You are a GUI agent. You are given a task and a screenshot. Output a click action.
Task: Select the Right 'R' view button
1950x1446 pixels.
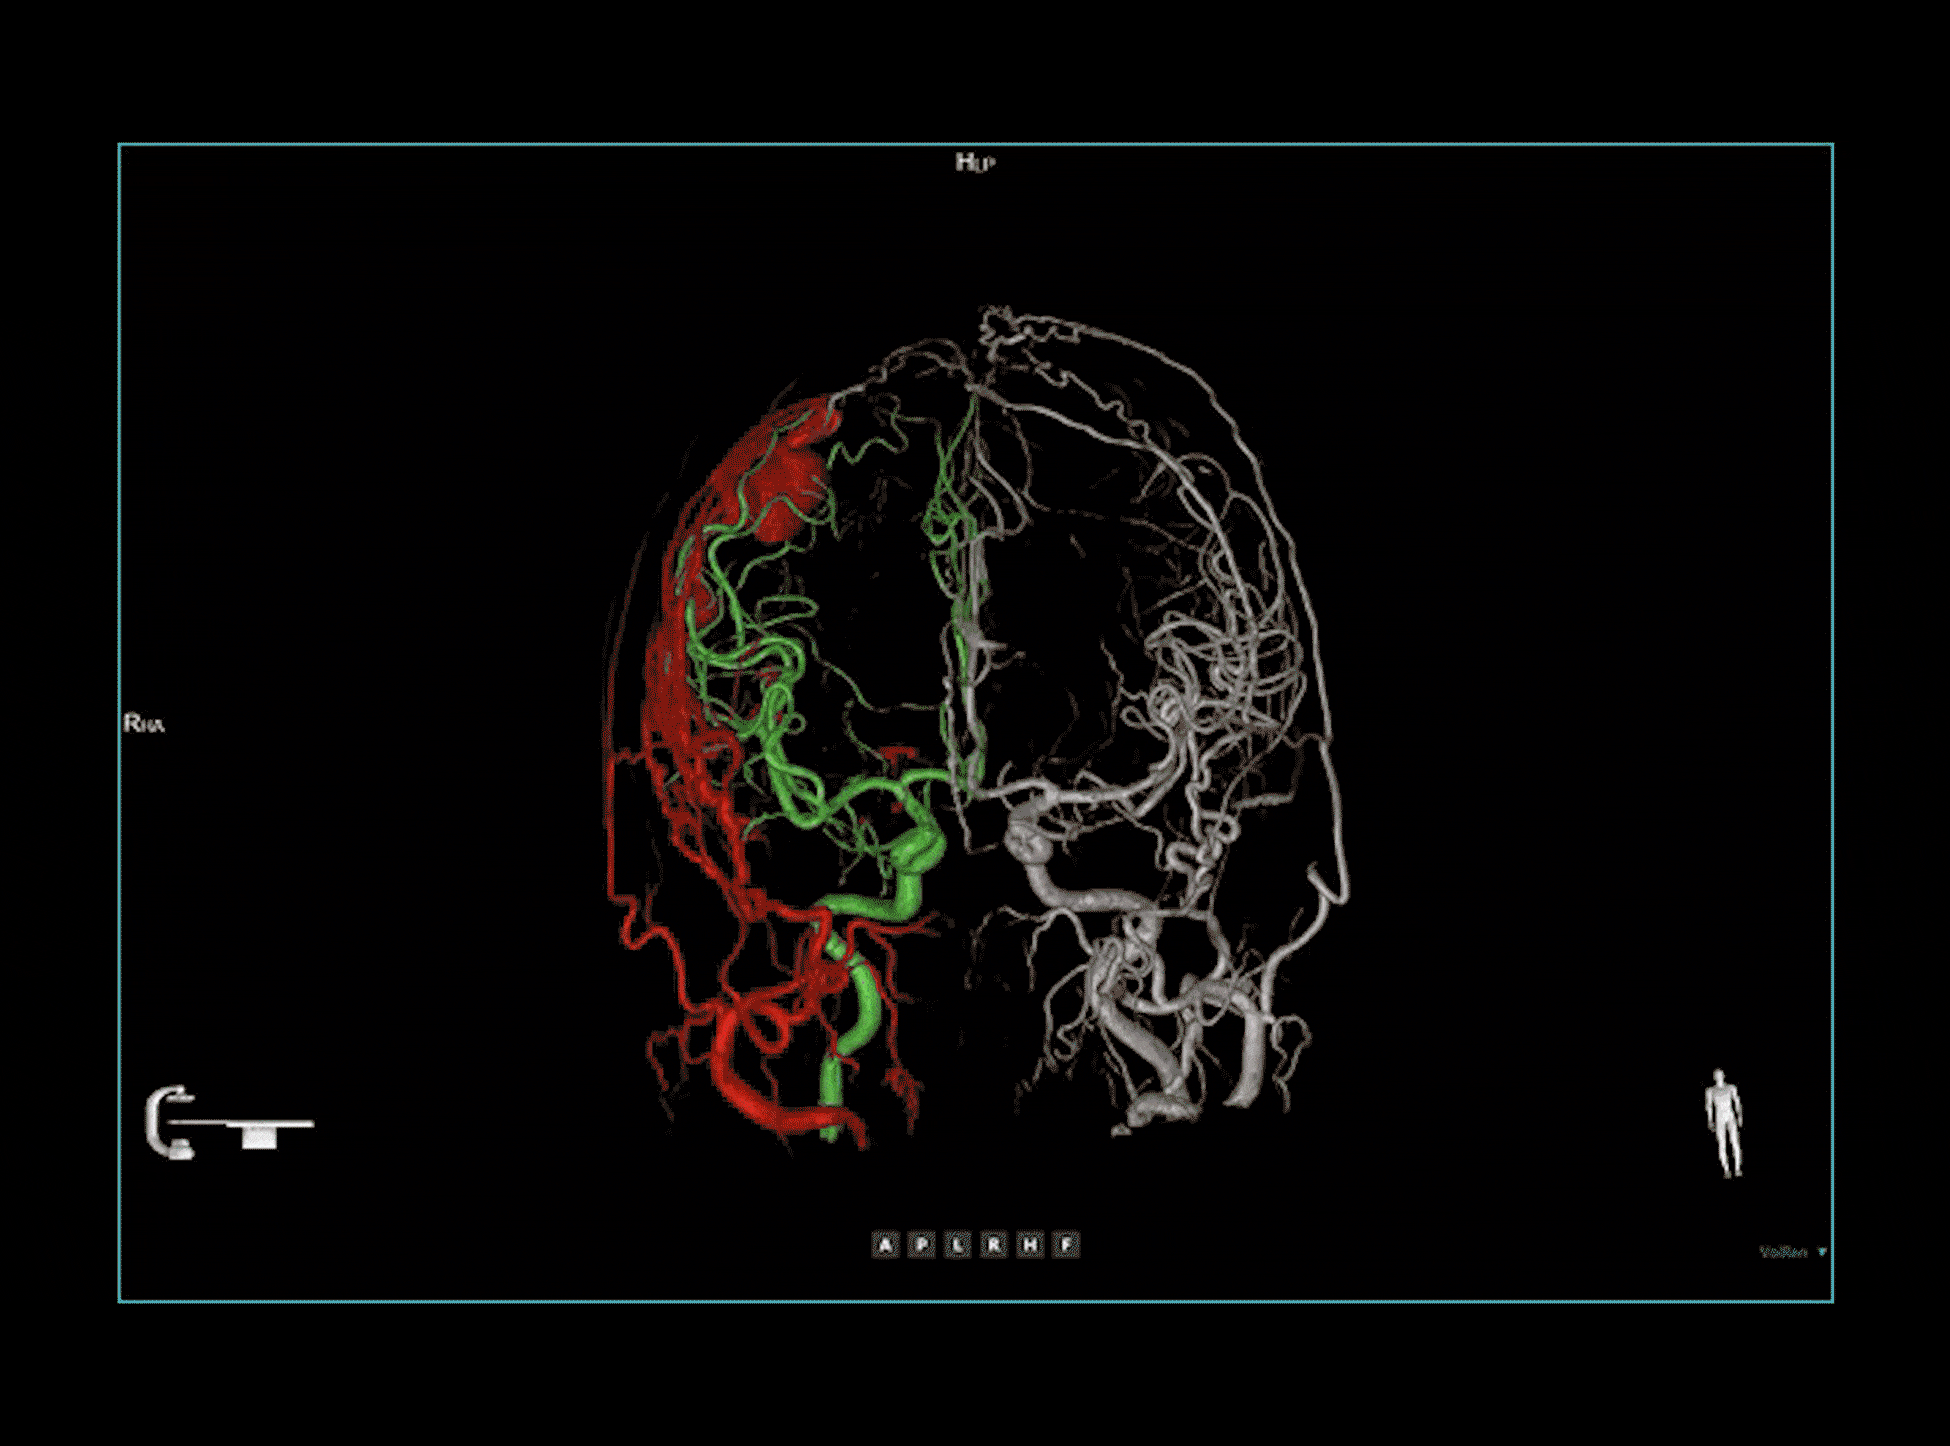click(994, 1244)
